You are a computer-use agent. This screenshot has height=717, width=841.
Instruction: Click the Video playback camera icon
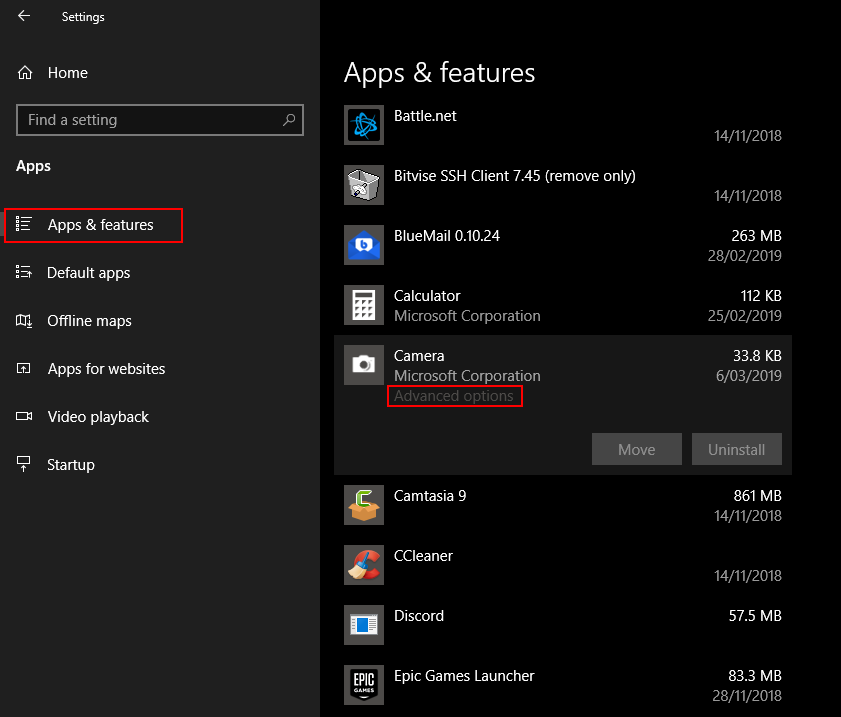click(24, 416)
